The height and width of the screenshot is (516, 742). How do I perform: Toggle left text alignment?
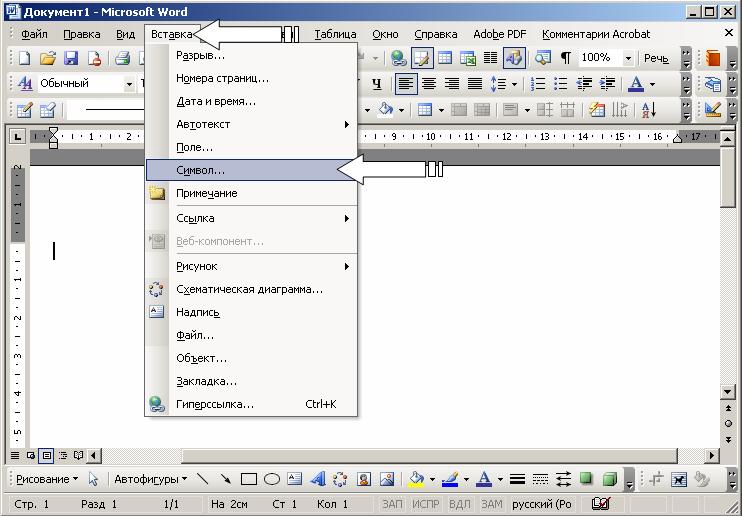(x=405, y=84)
